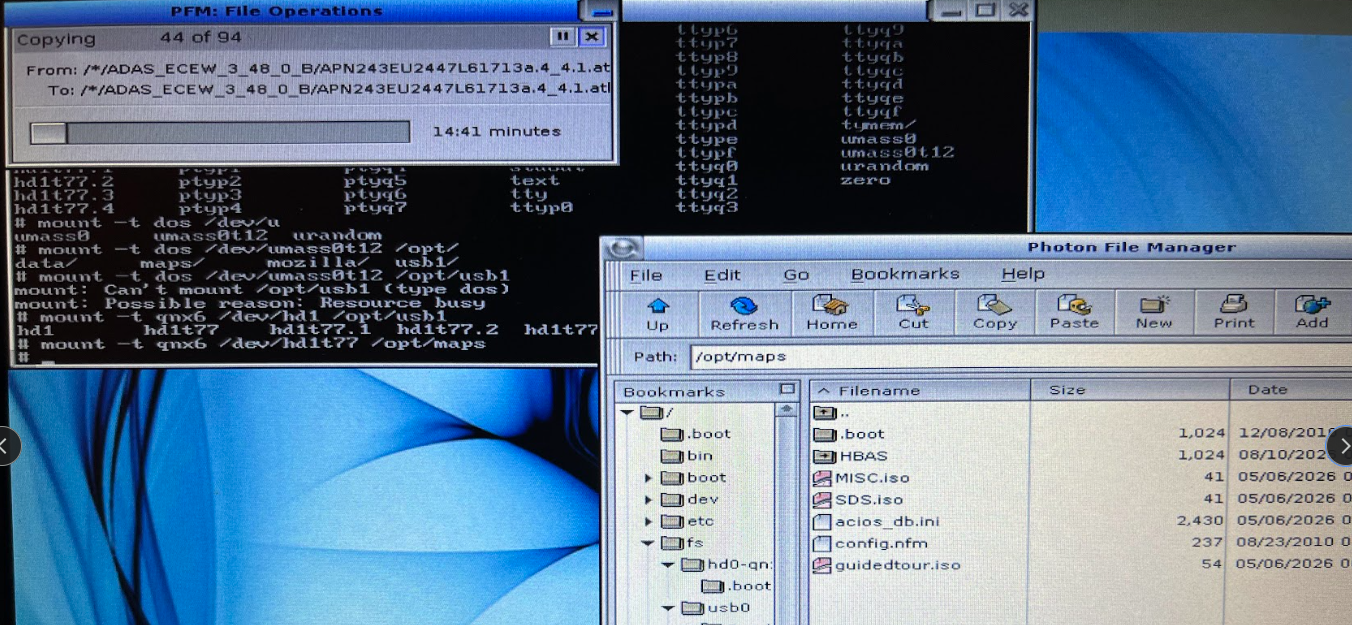Select the acios_db.ini document icon
Screen dimensions: 1352x625
(822, 521)
